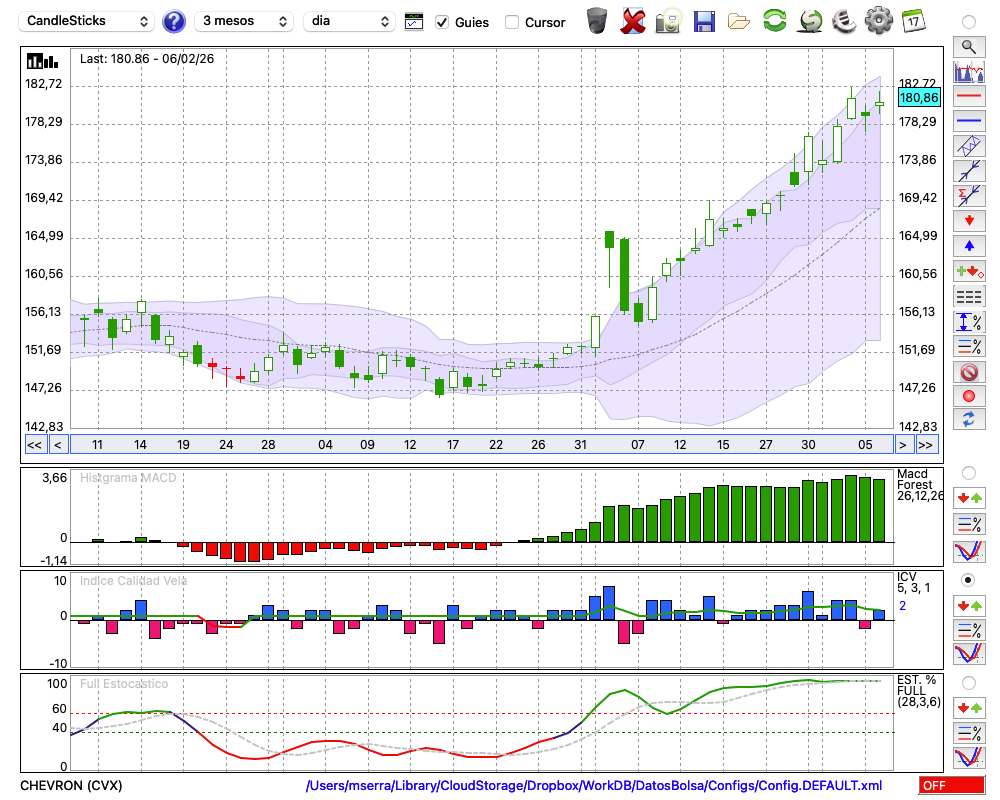Select the radio button beside Macd Forest panel
Viewport: 1000px width, 800px height.
[968, 472]
